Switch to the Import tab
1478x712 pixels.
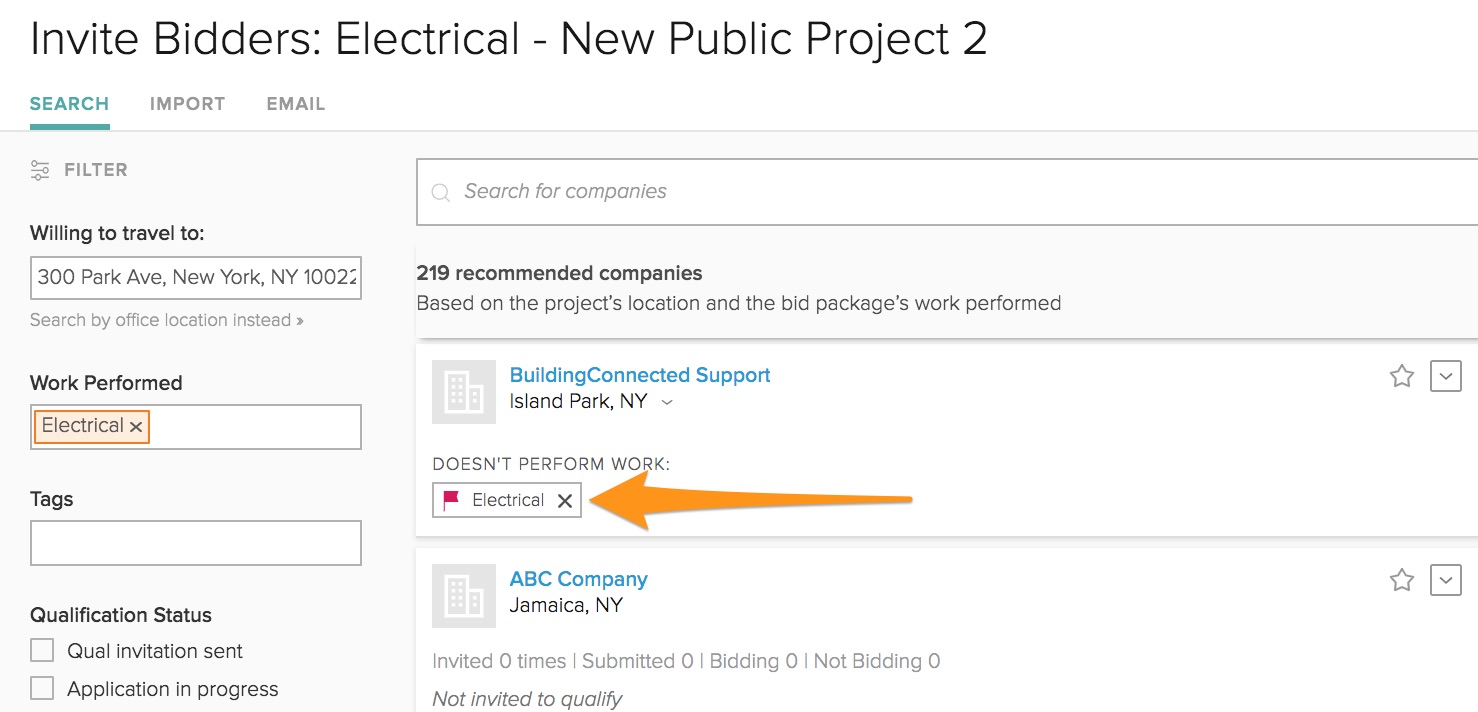click(187, 104)
